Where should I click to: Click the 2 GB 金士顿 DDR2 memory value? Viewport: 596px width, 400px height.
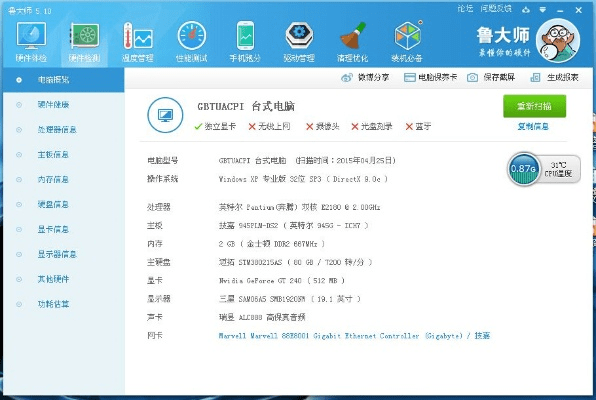click(271, 244)
